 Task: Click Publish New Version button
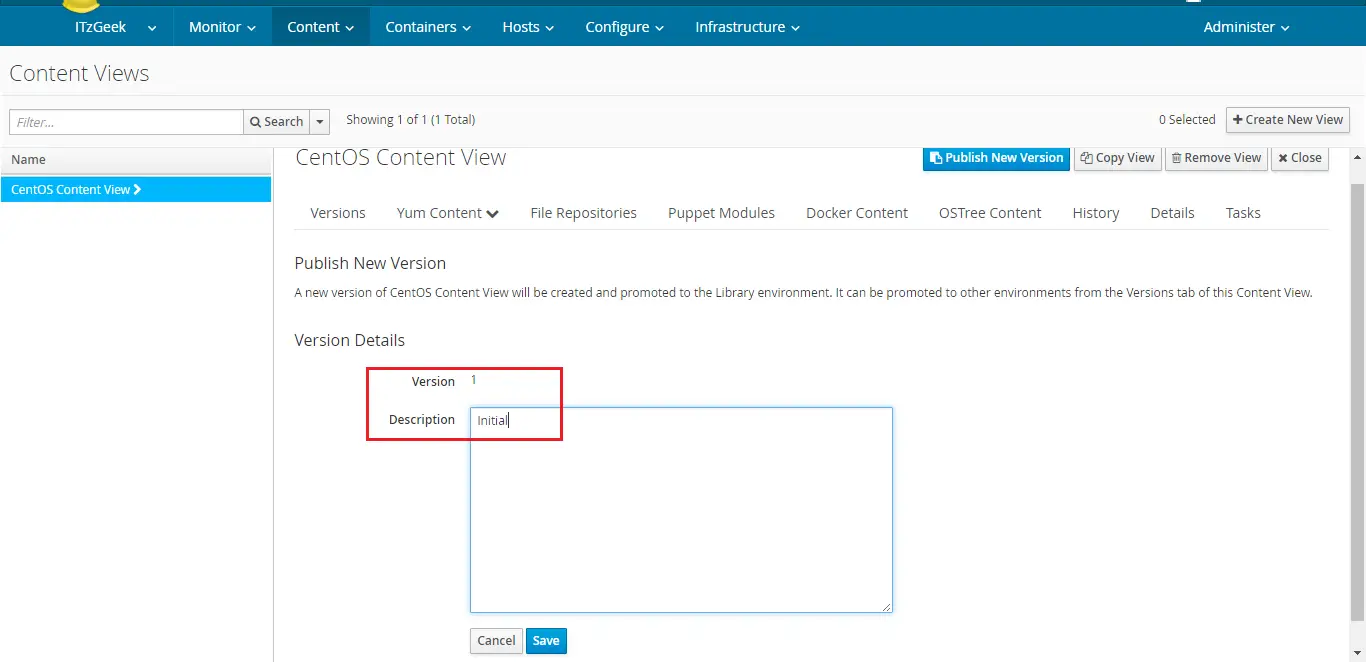(x=996, y=158)
